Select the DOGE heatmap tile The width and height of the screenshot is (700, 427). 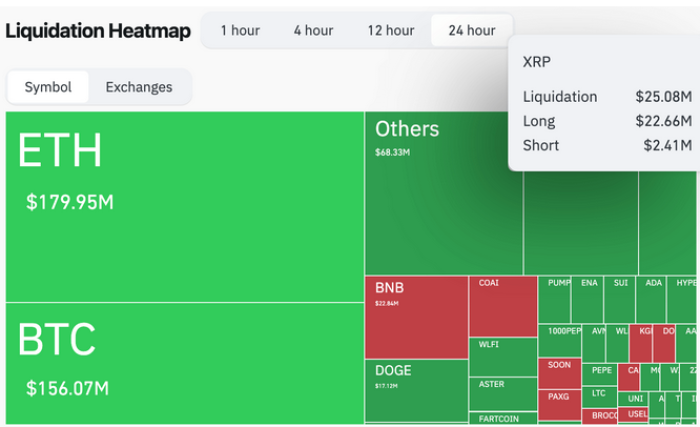coord(416,390)
